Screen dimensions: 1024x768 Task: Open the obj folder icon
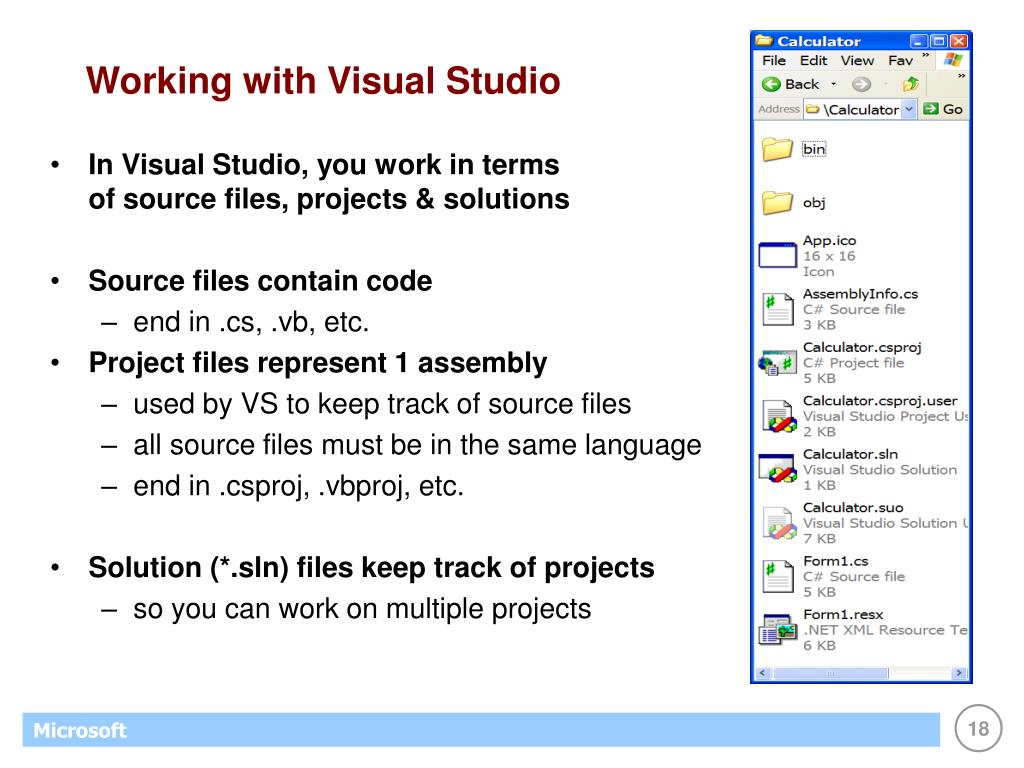[776, 203]
